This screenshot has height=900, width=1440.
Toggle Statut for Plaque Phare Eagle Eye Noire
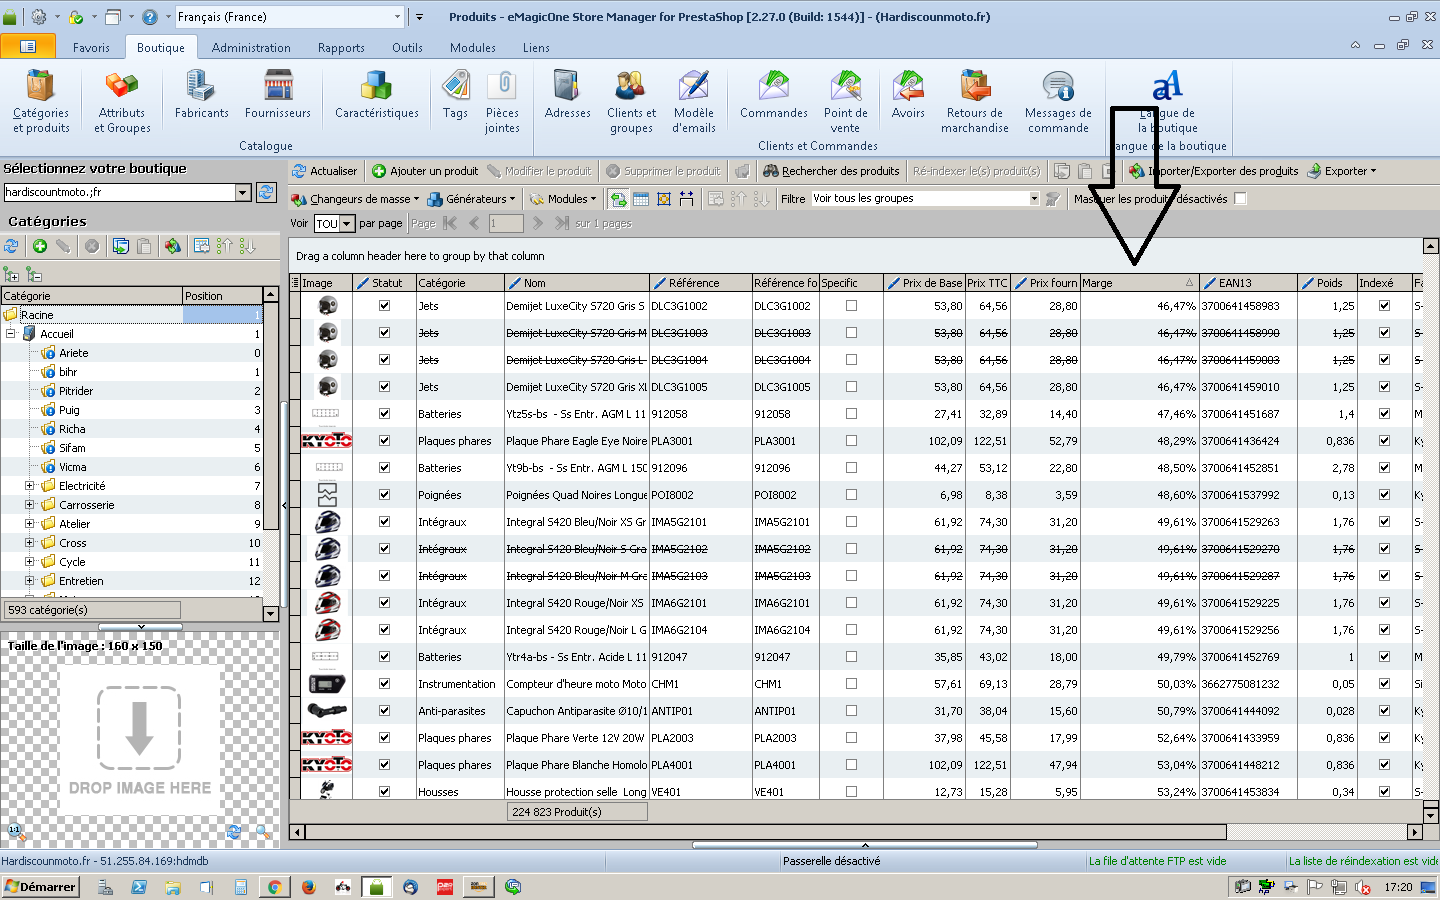[x=384, y=441]
